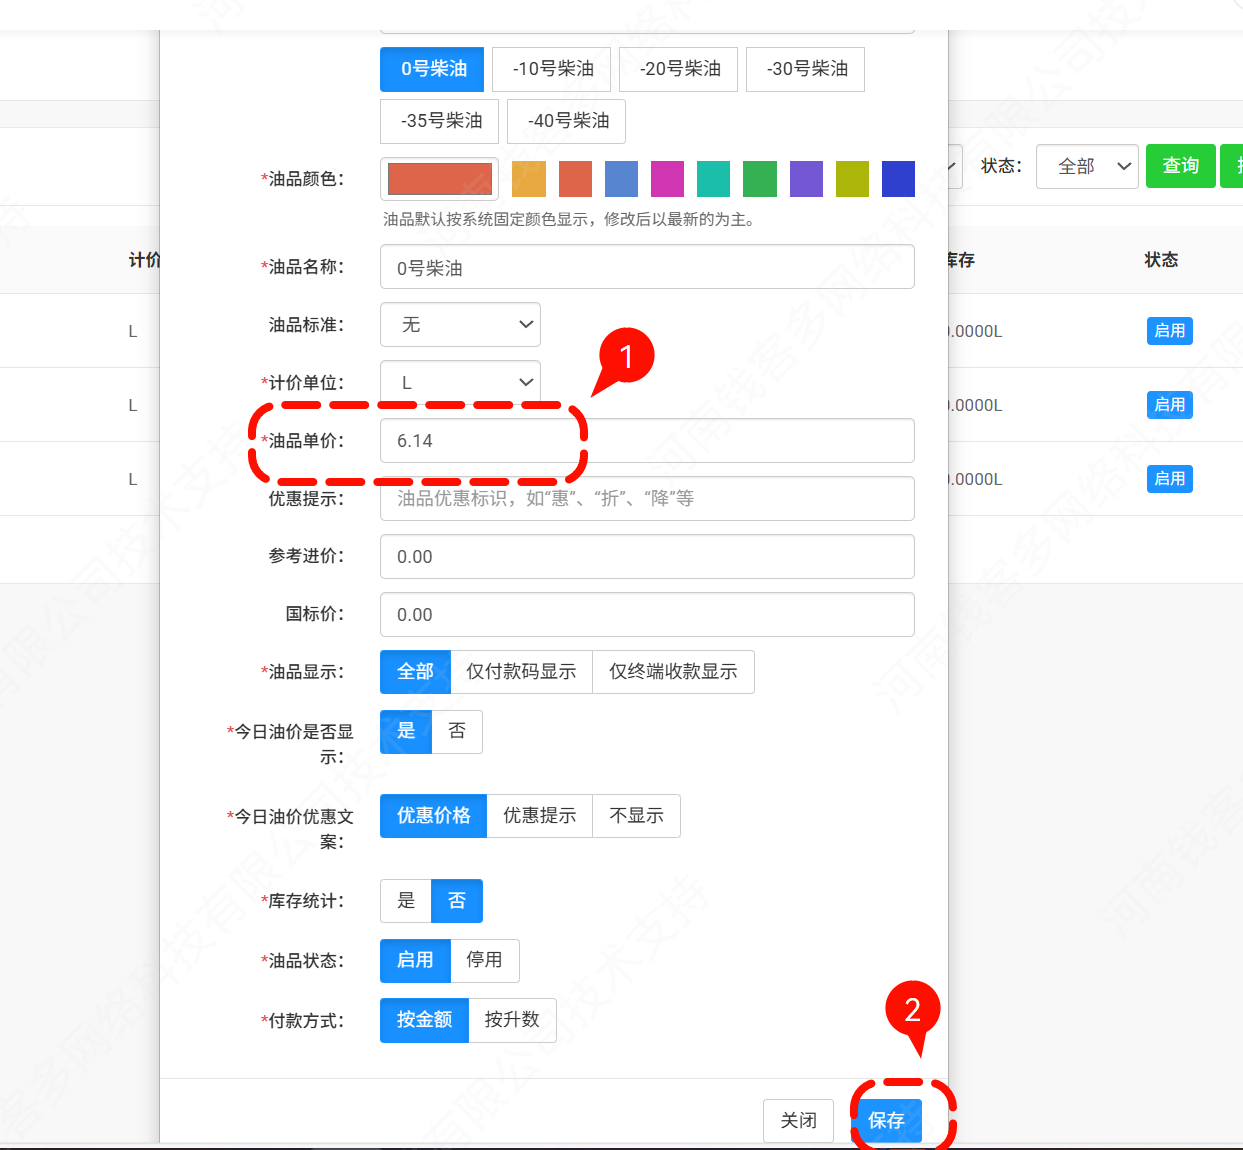The image size is (1243, 1150).
Task: Click 启用 badge in third table row
Action: (x=1169, y=479)
